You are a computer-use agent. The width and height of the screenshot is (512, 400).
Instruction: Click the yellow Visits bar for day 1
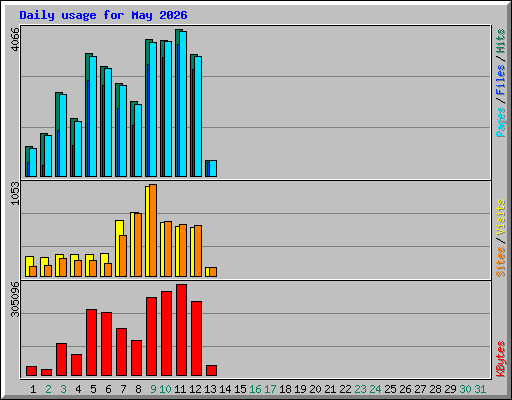[x=28, y=266]
